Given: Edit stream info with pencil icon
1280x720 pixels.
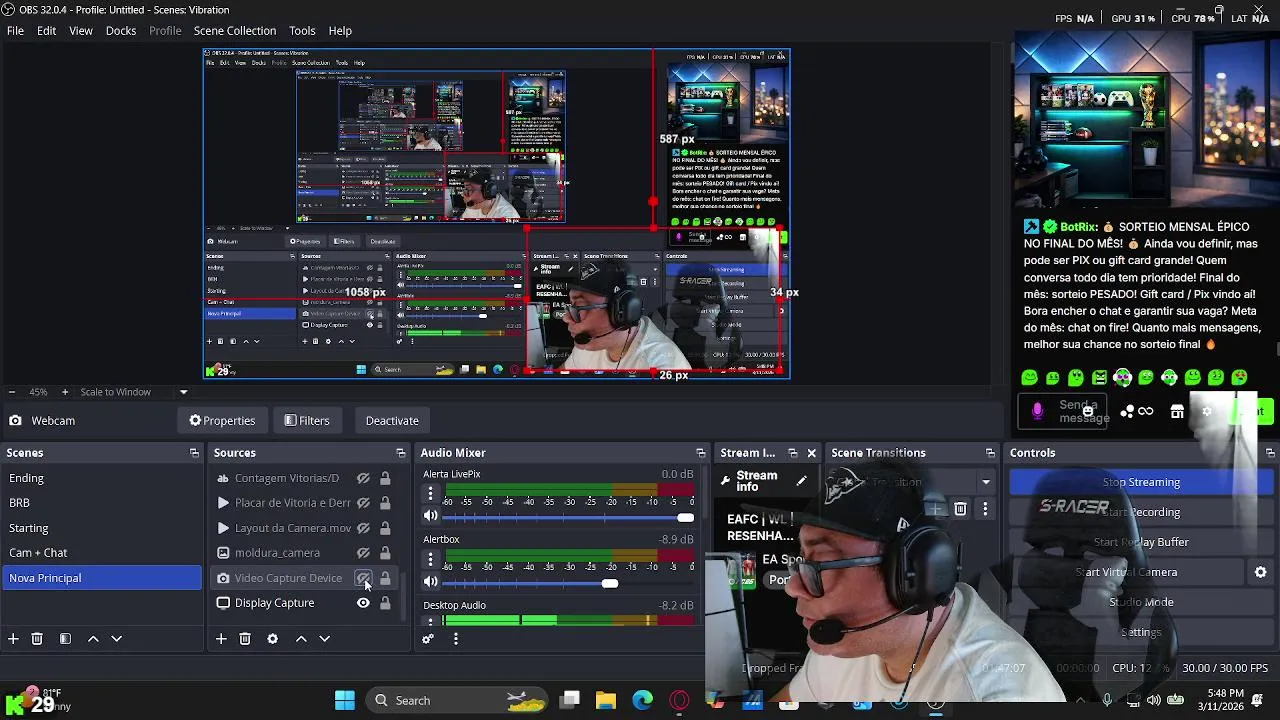Looking at the screenshot, I should [x=801, y=481].
